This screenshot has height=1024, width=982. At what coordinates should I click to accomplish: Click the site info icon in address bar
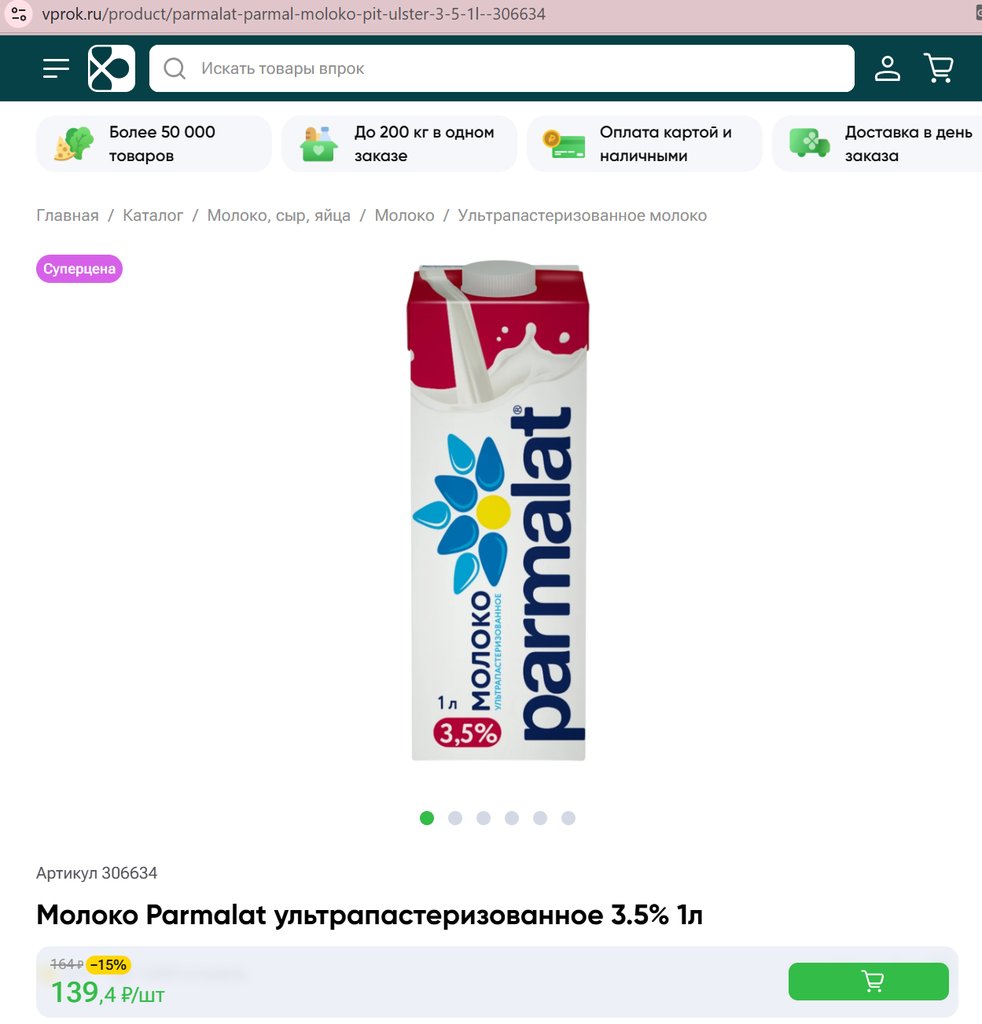pos(19,14)
